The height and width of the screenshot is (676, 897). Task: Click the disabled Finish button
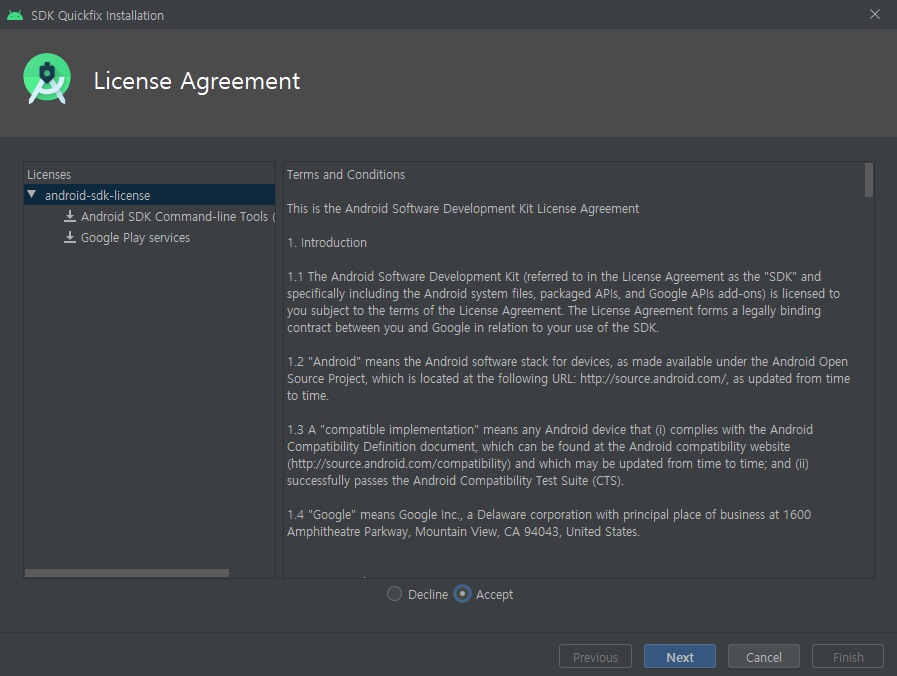coord(848,657)
